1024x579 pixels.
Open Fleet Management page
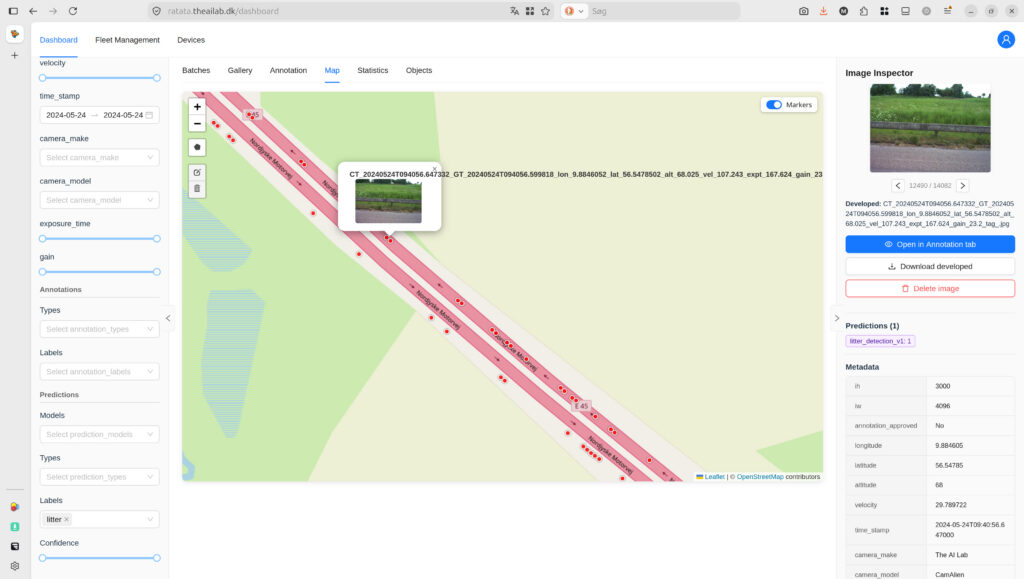click(127, 40)
